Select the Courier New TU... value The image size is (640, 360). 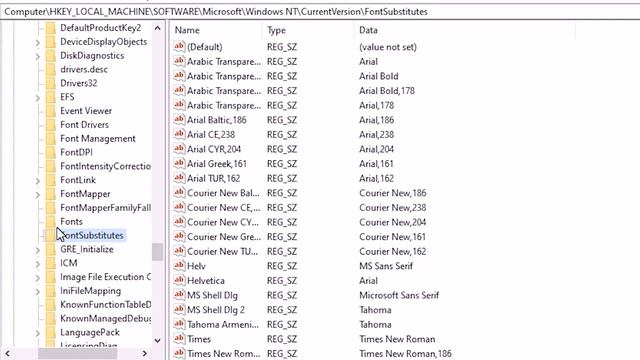(222, 251)
